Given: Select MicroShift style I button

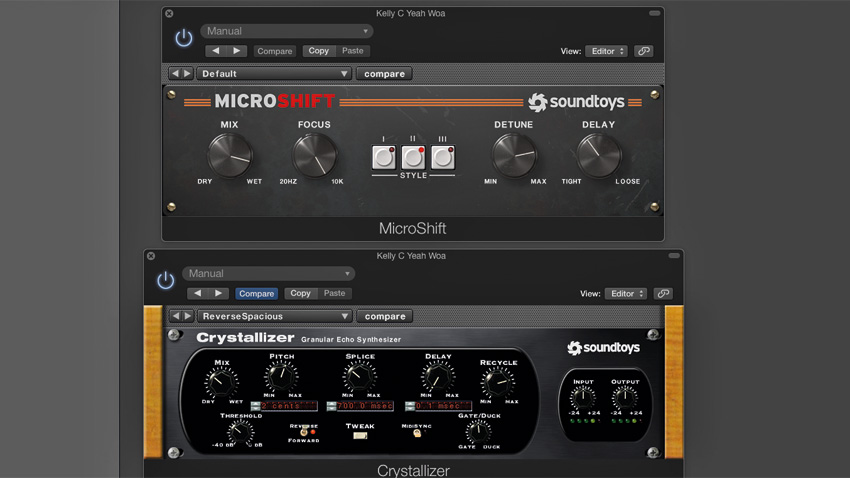Looking at the screenshot, I should pos(384,157).
